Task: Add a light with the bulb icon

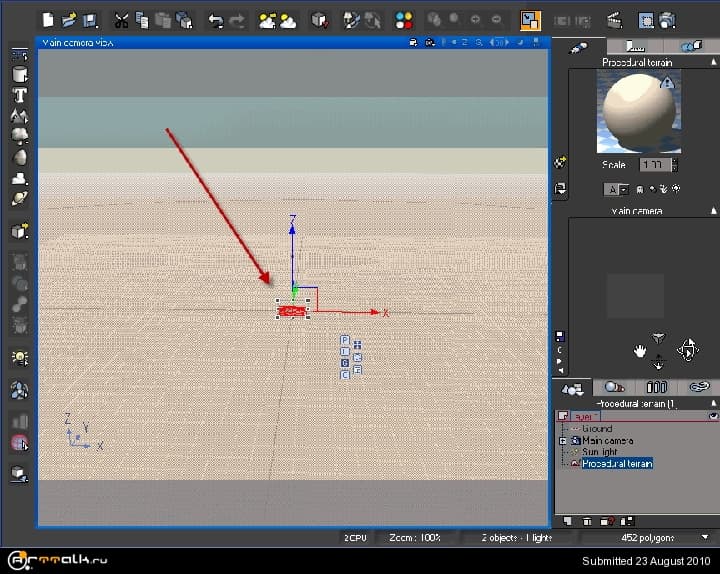Action: (19, 357)
